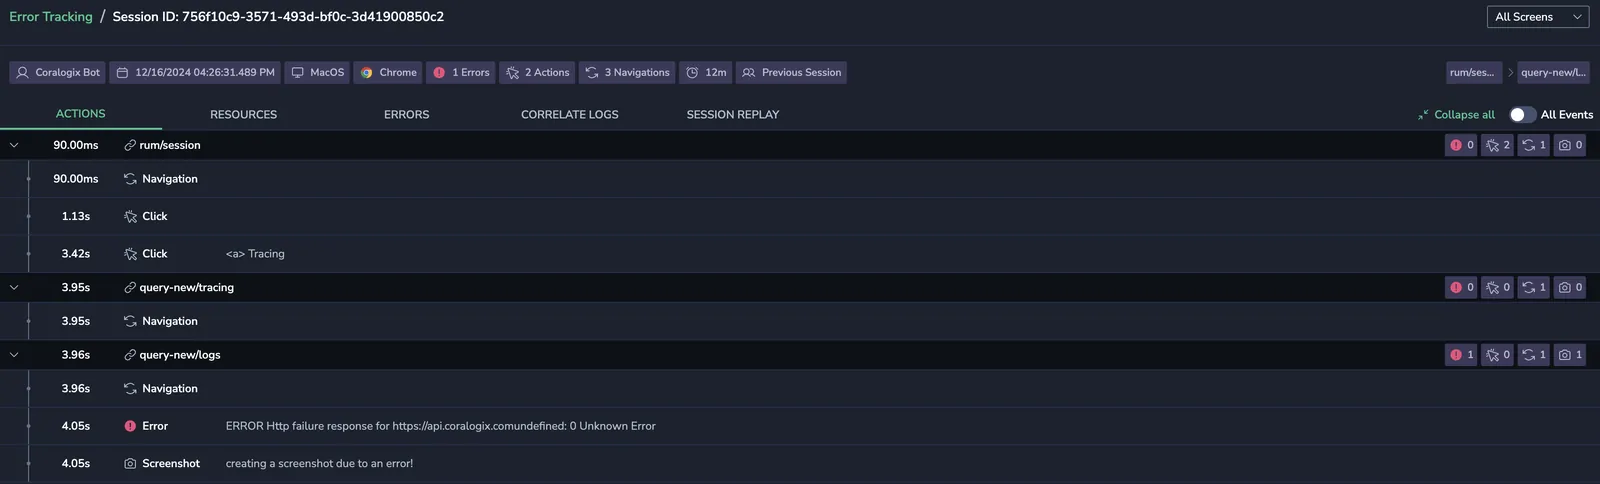Click rum/session errors count badge
This screenshot has width=1600, height=484.
1461,145
